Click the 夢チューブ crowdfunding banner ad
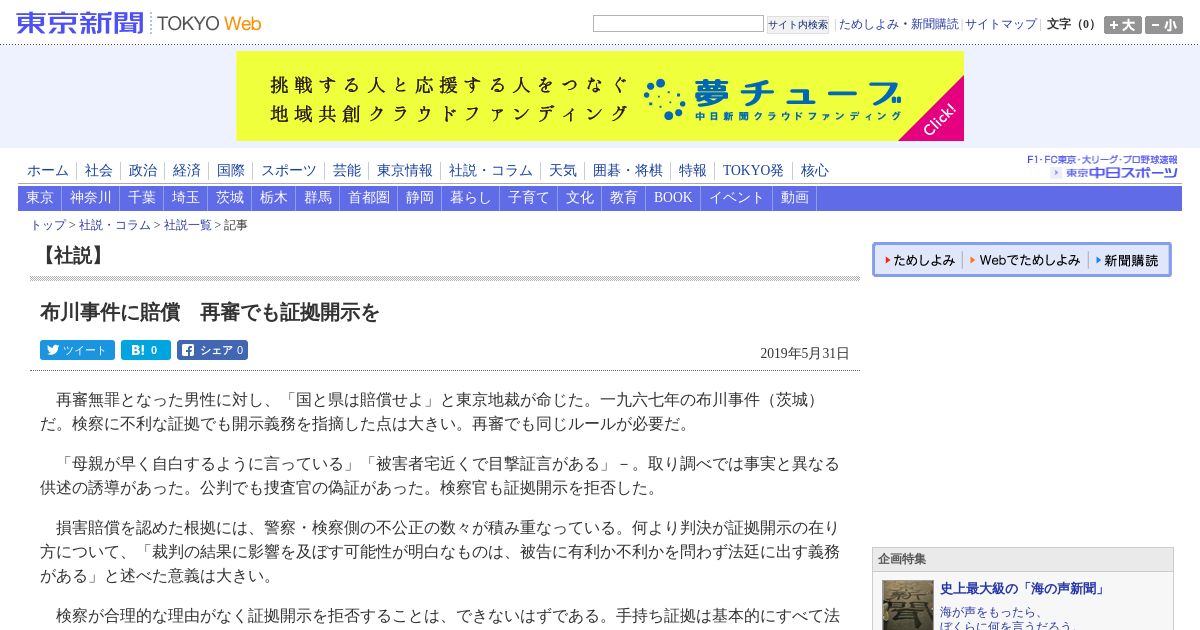The width and height of the screenshot is (1200, 630). click(600, 96)
